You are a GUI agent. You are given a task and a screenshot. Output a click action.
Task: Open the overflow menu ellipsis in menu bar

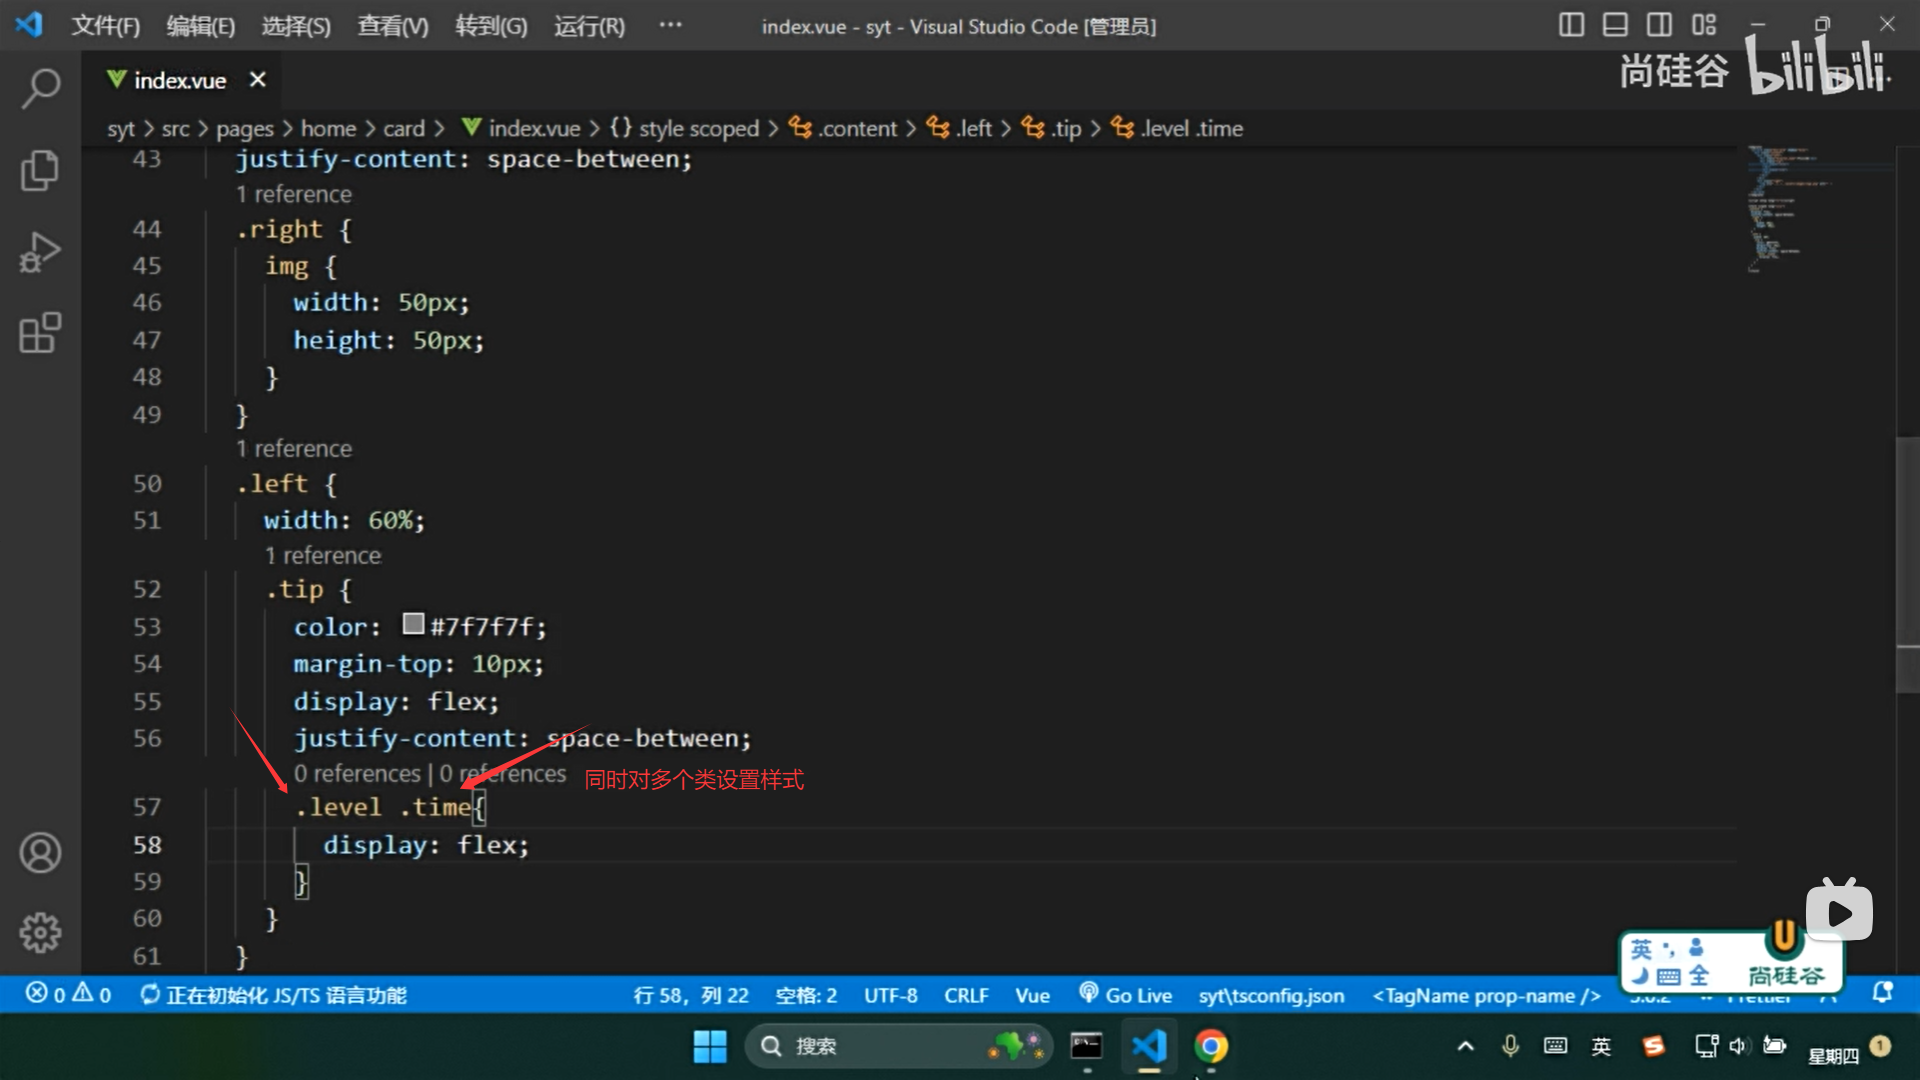click(670, 25)
